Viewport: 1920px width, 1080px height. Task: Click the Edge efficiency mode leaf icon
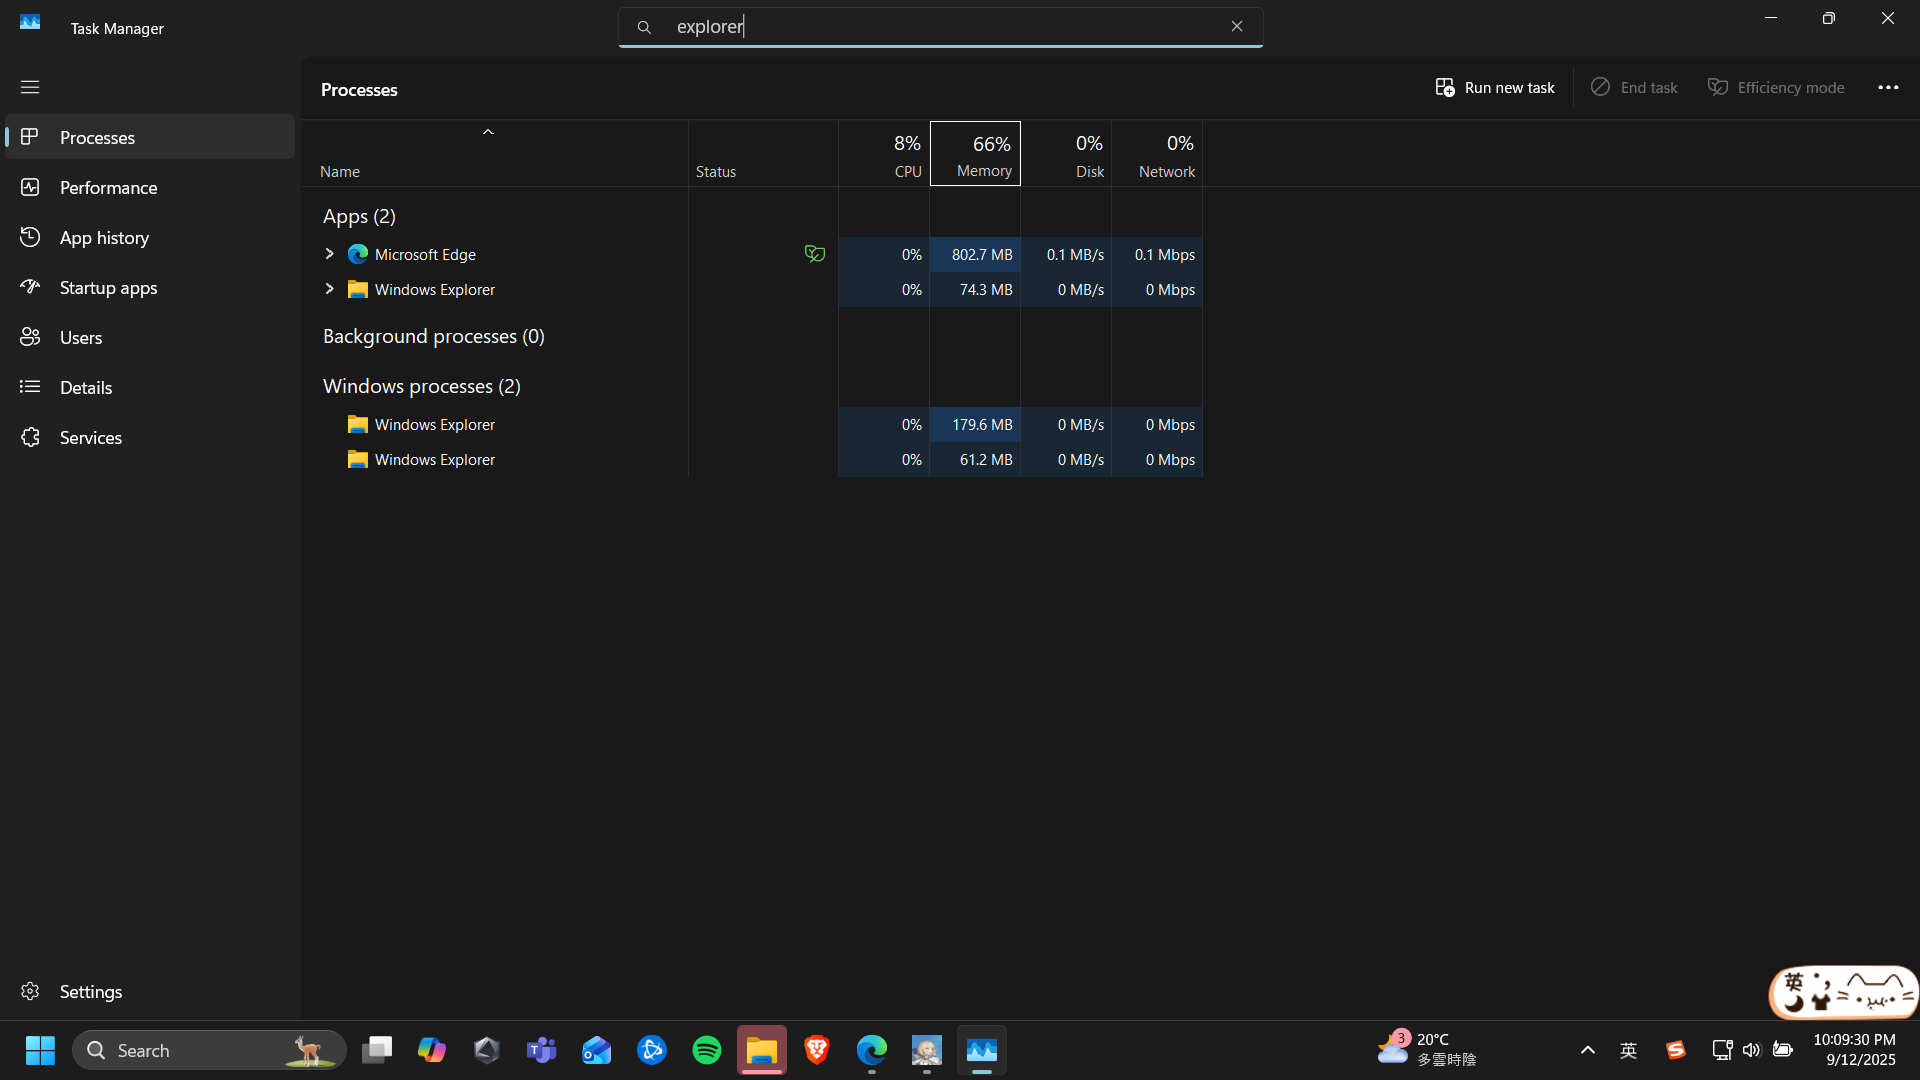[815, 254]
